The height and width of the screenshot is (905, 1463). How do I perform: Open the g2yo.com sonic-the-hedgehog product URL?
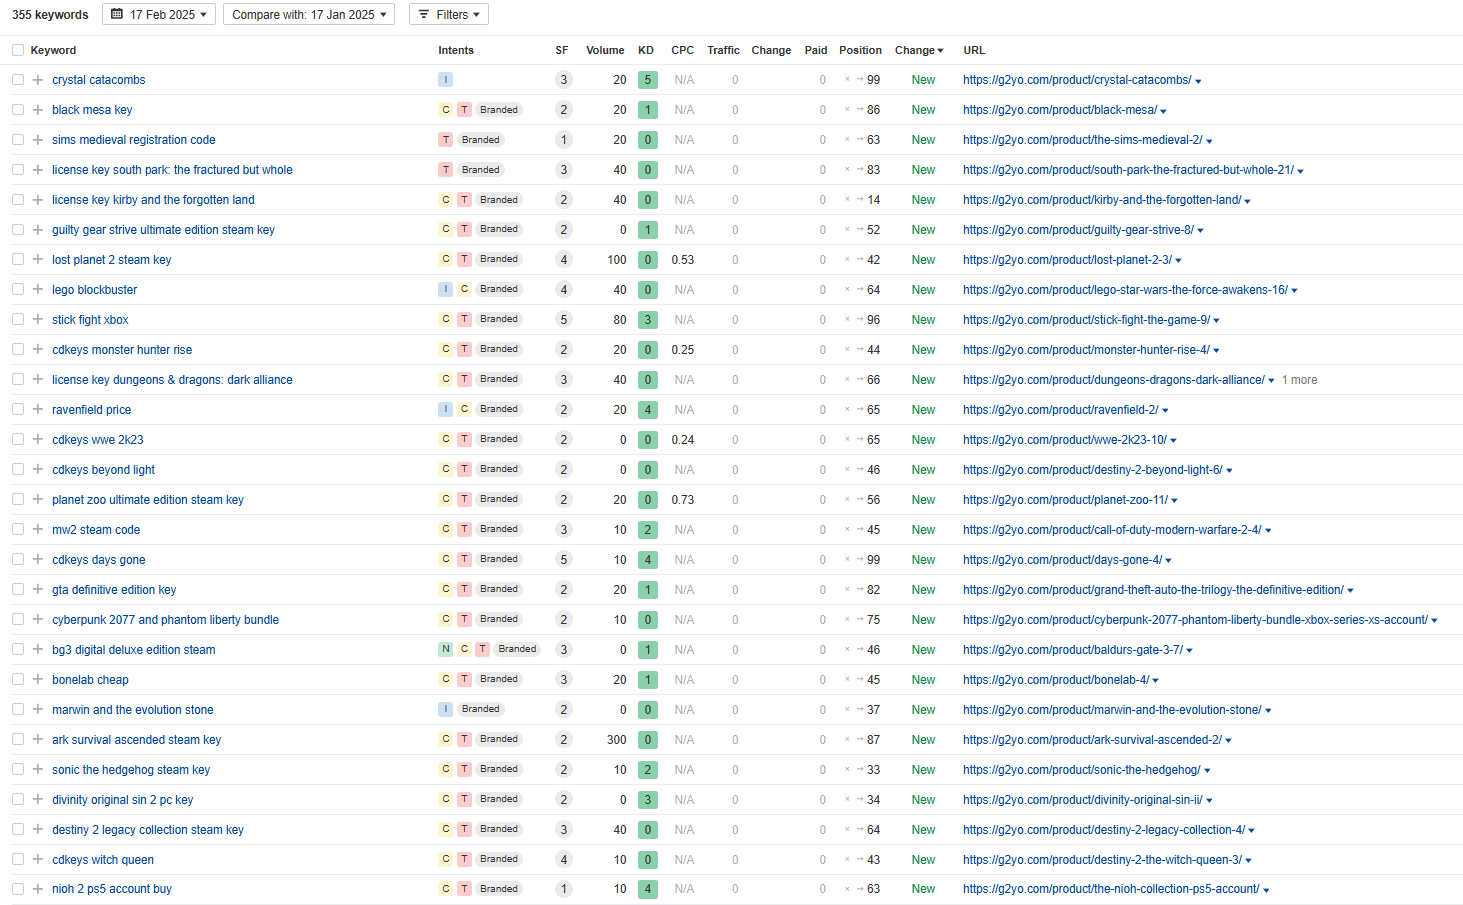tap(1081, 770)
